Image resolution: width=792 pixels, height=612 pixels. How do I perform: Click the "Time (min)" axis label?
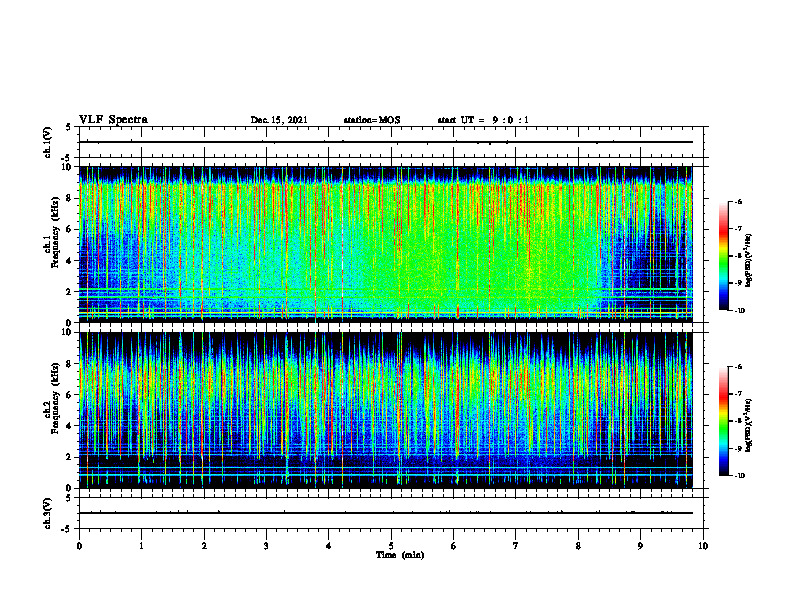coord(400,555)
